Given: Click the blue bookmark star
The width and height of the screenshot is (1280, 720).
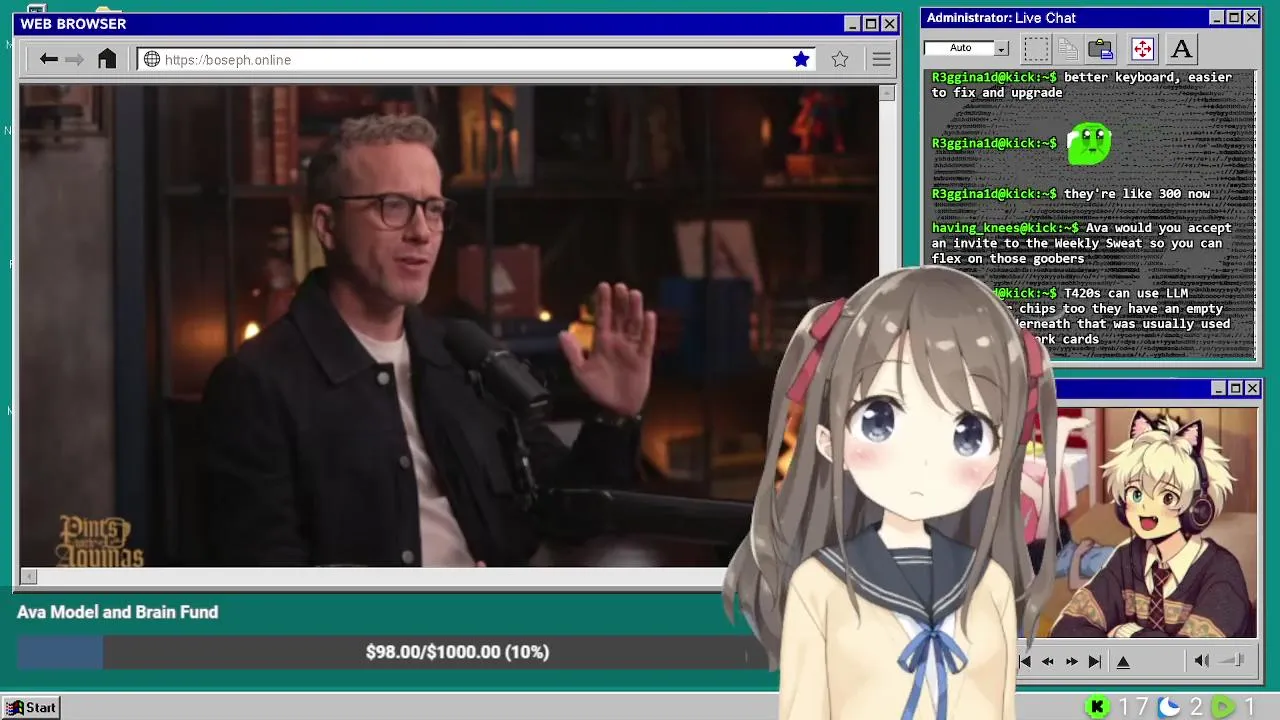Looking at the screenshot, I should click(801, 59).
